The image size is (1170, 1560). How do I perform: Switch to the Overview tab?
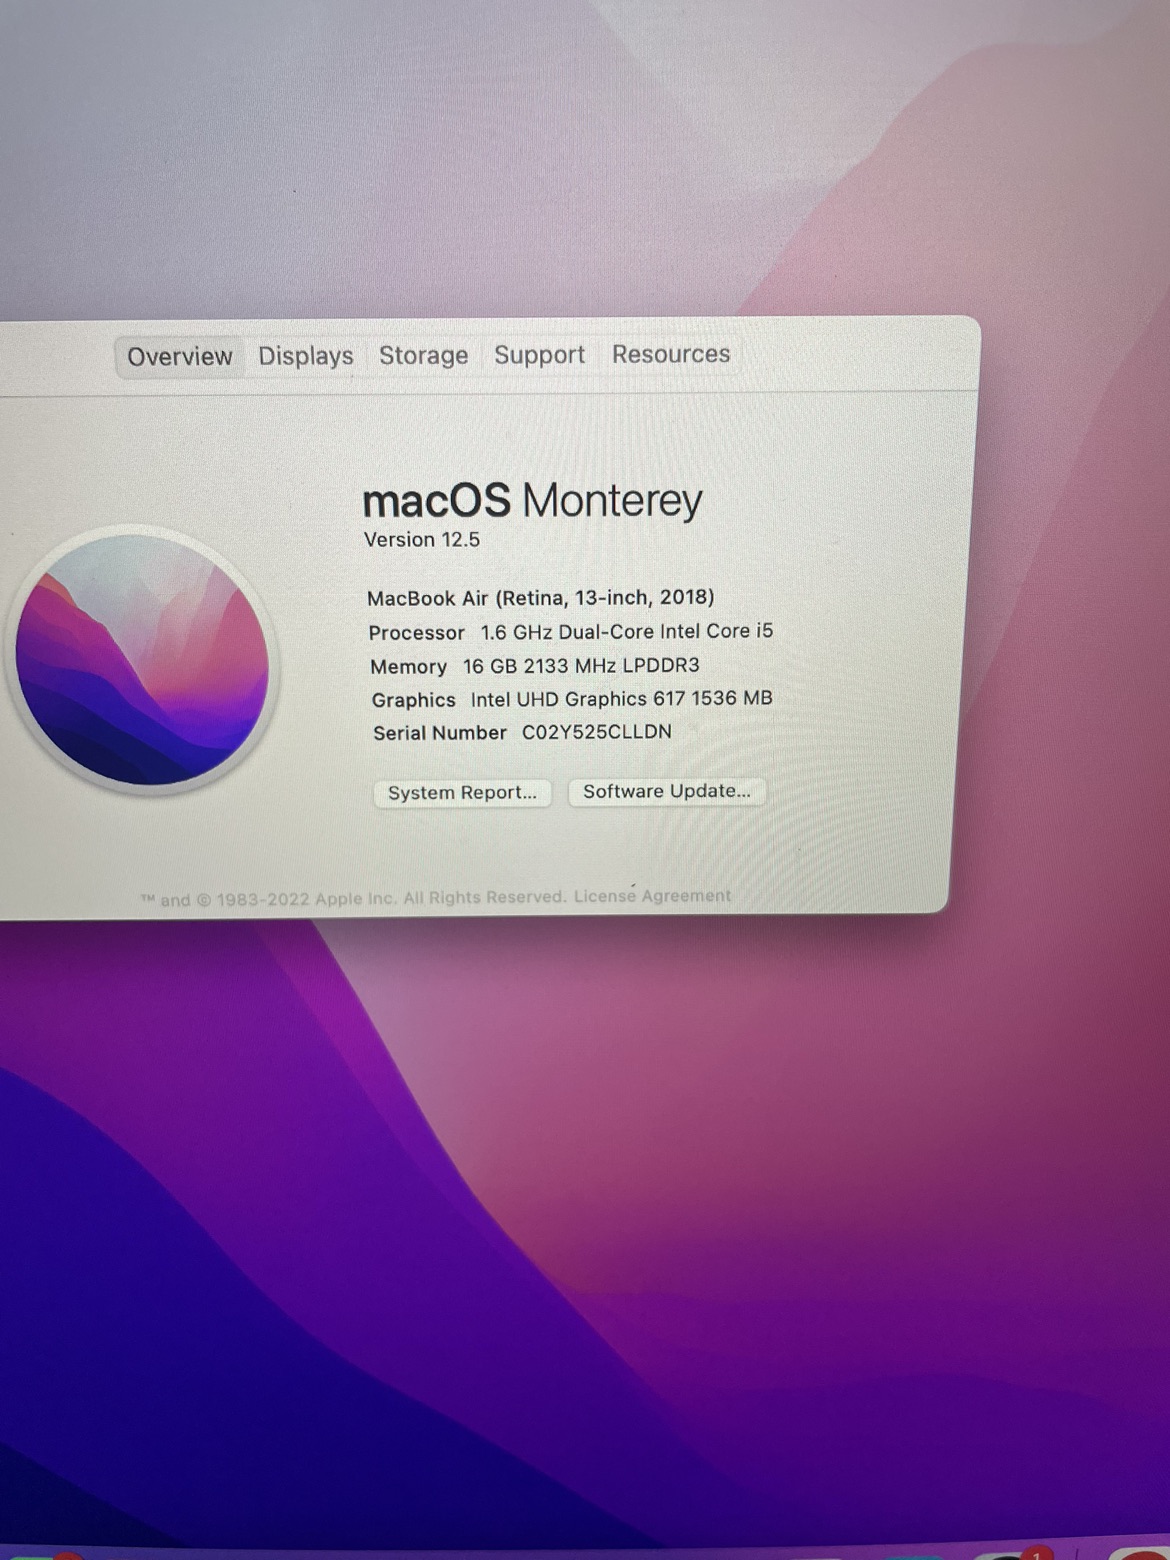[x=180, y=357]
